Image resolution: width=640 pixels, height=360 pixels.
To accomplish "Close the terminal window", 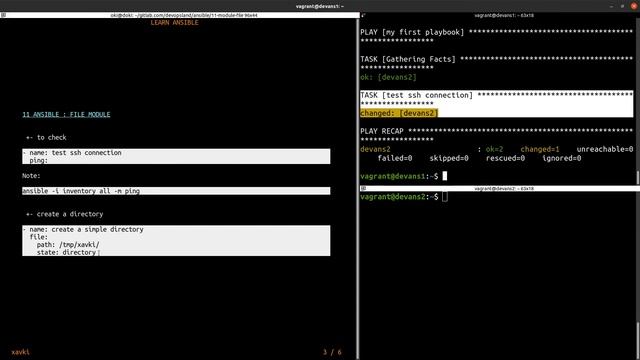I will point(634,6).
